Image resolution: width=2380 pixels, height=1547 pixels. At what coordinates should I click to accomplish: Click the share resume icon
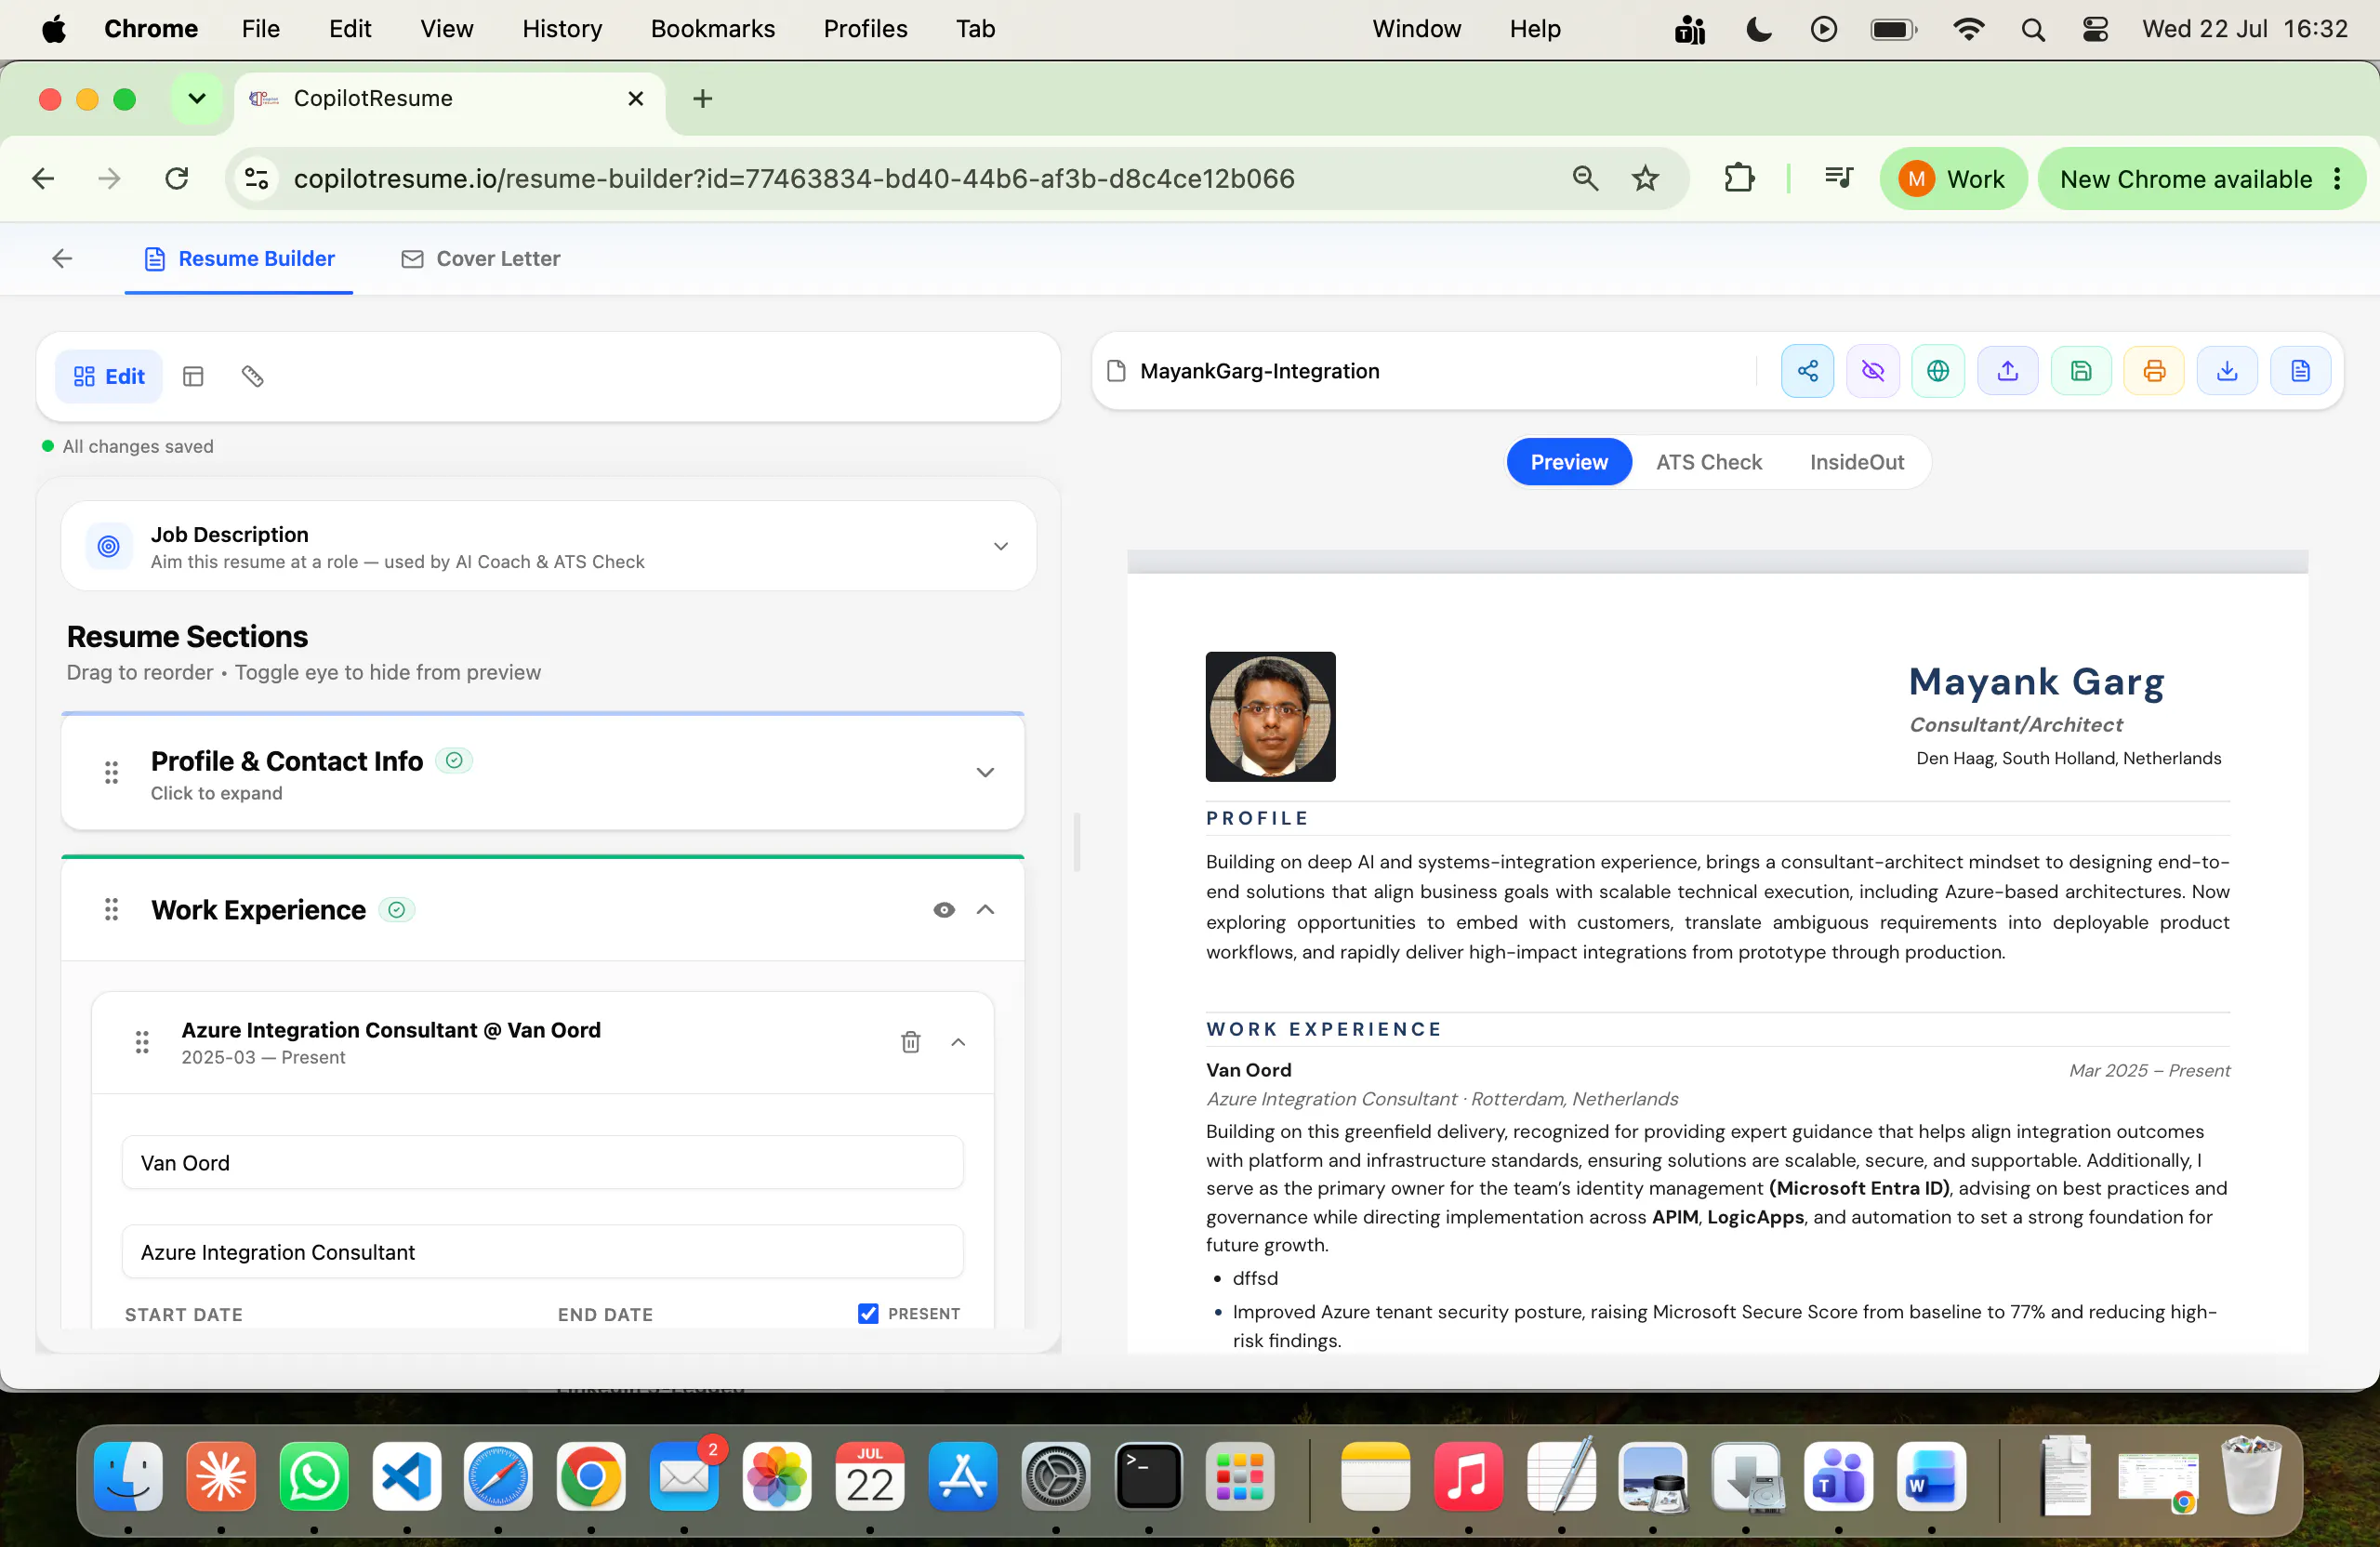click(1807, 372)
